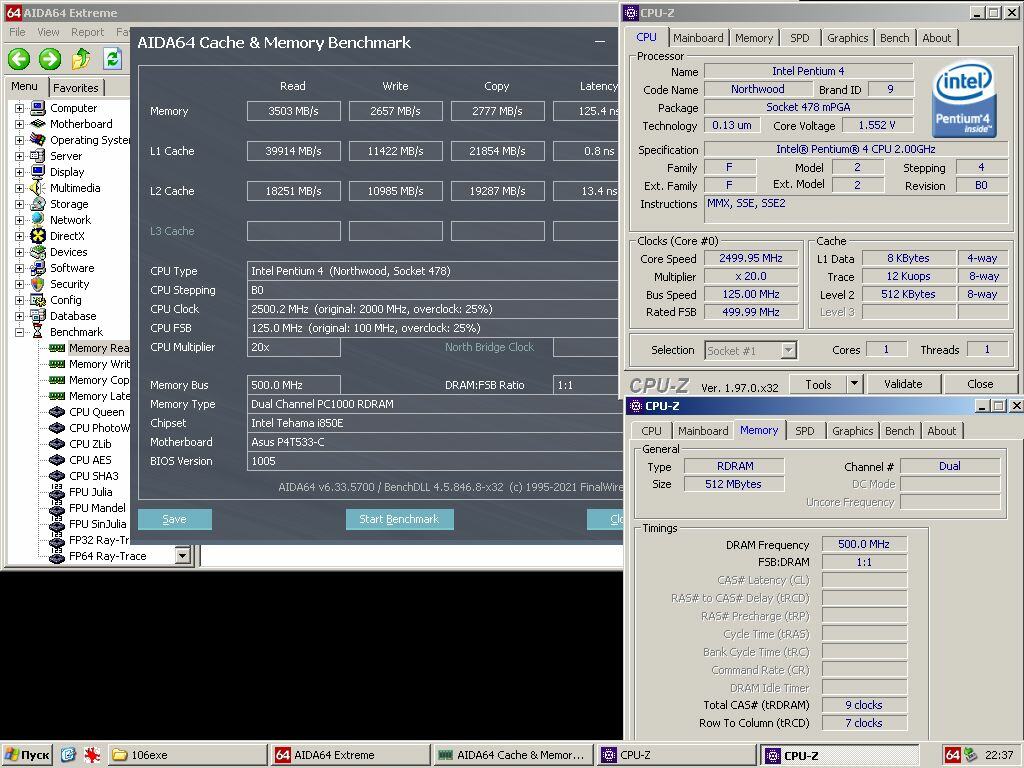Open the Tools dropdown arrow in CPU-Z
1024x768 pixels.
(x=854, y=384)
